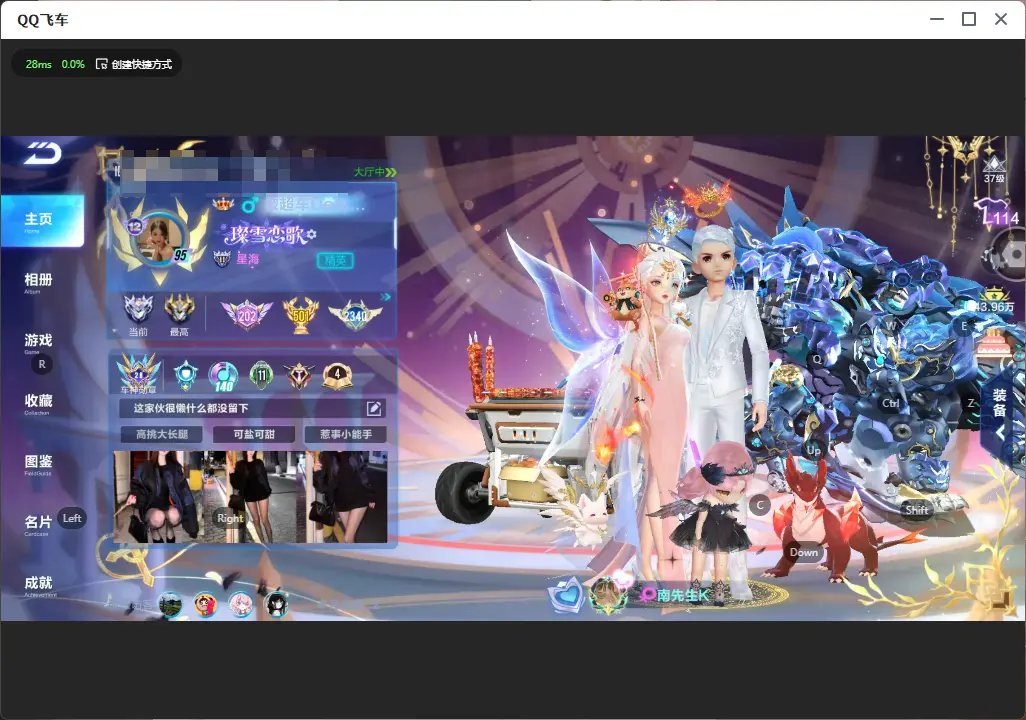Click the 最高 highest rank badge

pyautogui.click(x=179, y=315)
